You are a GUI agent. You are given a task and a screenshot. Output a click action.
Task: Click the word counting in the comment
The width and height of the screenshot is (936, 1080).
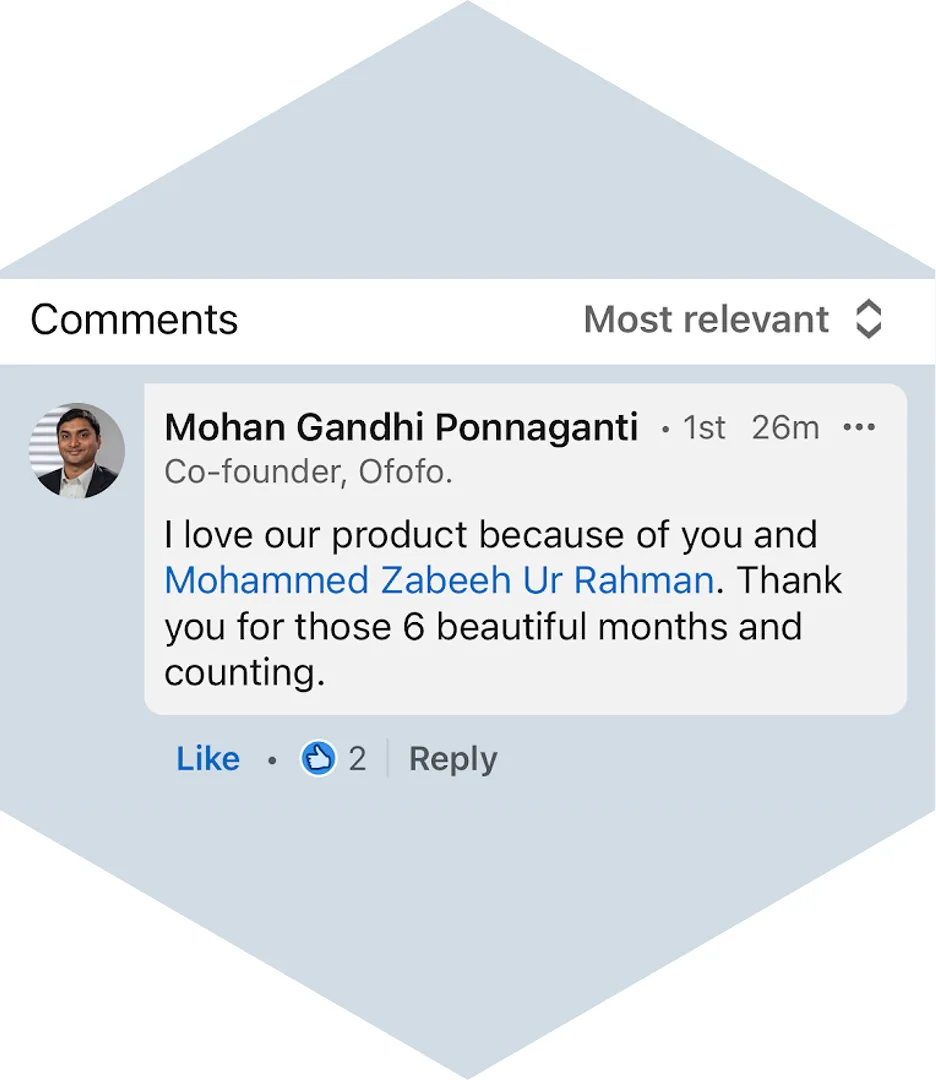(x=244, y=673)
